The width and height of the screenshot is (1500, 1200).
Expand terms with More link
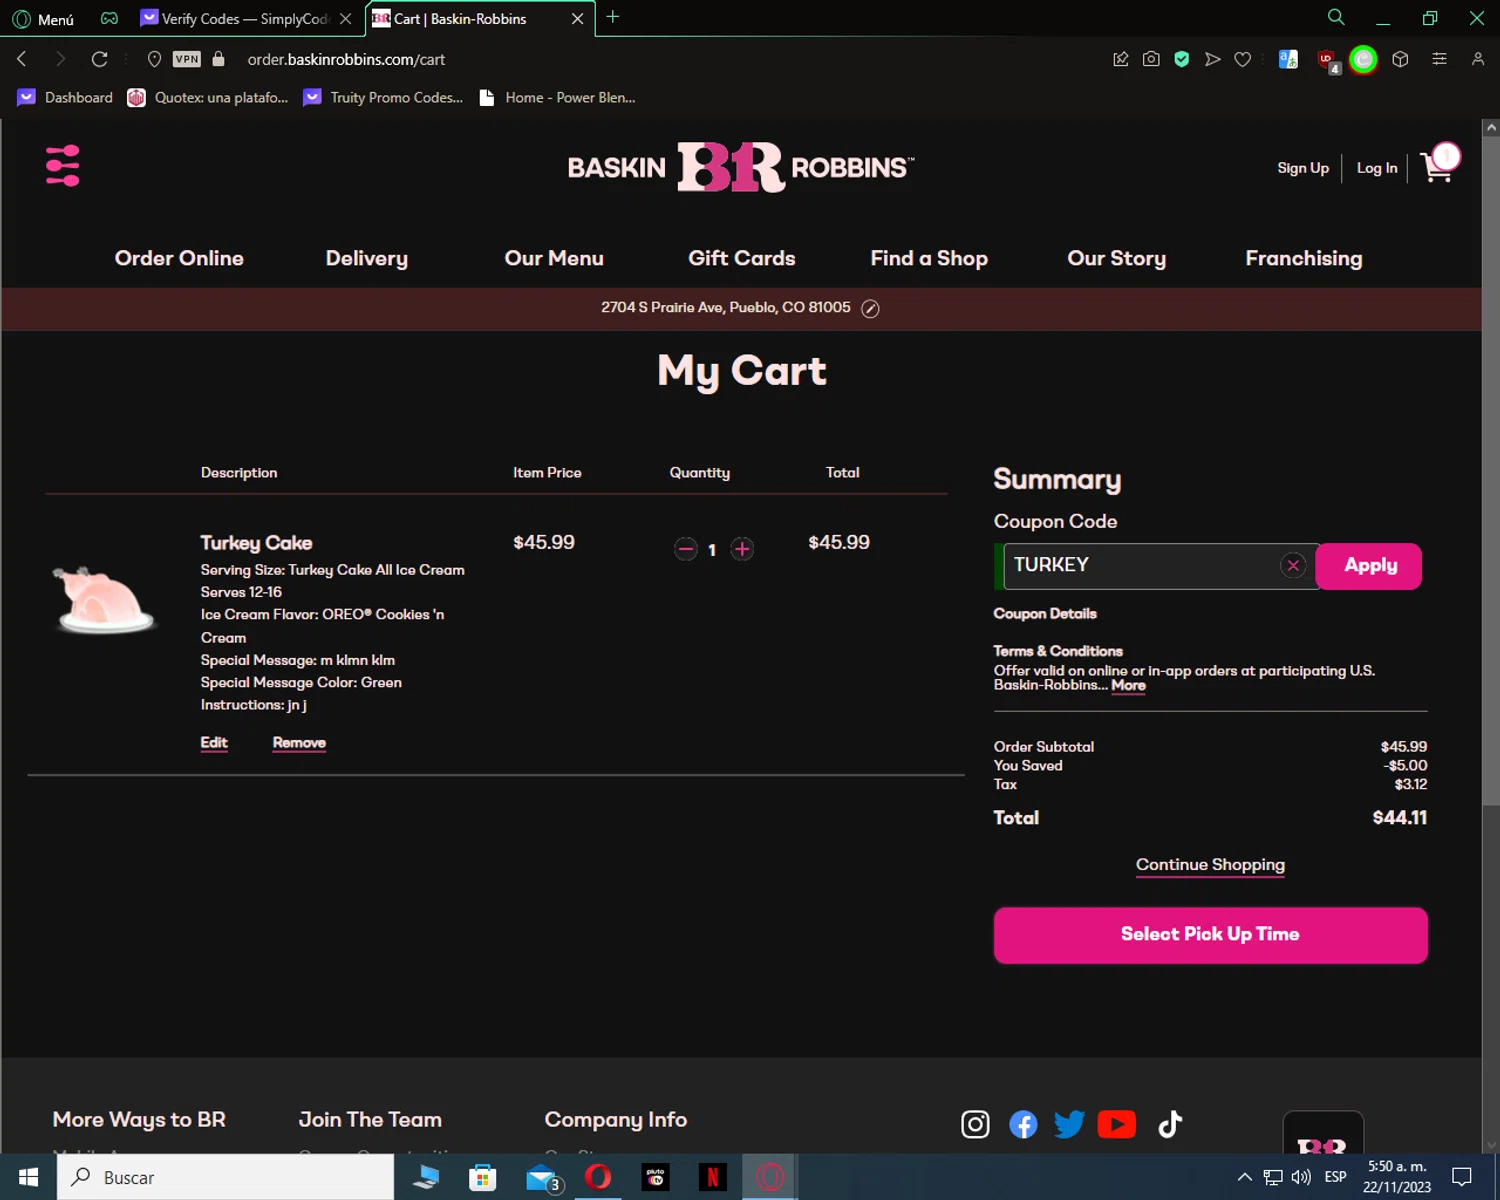(1128, 685)
